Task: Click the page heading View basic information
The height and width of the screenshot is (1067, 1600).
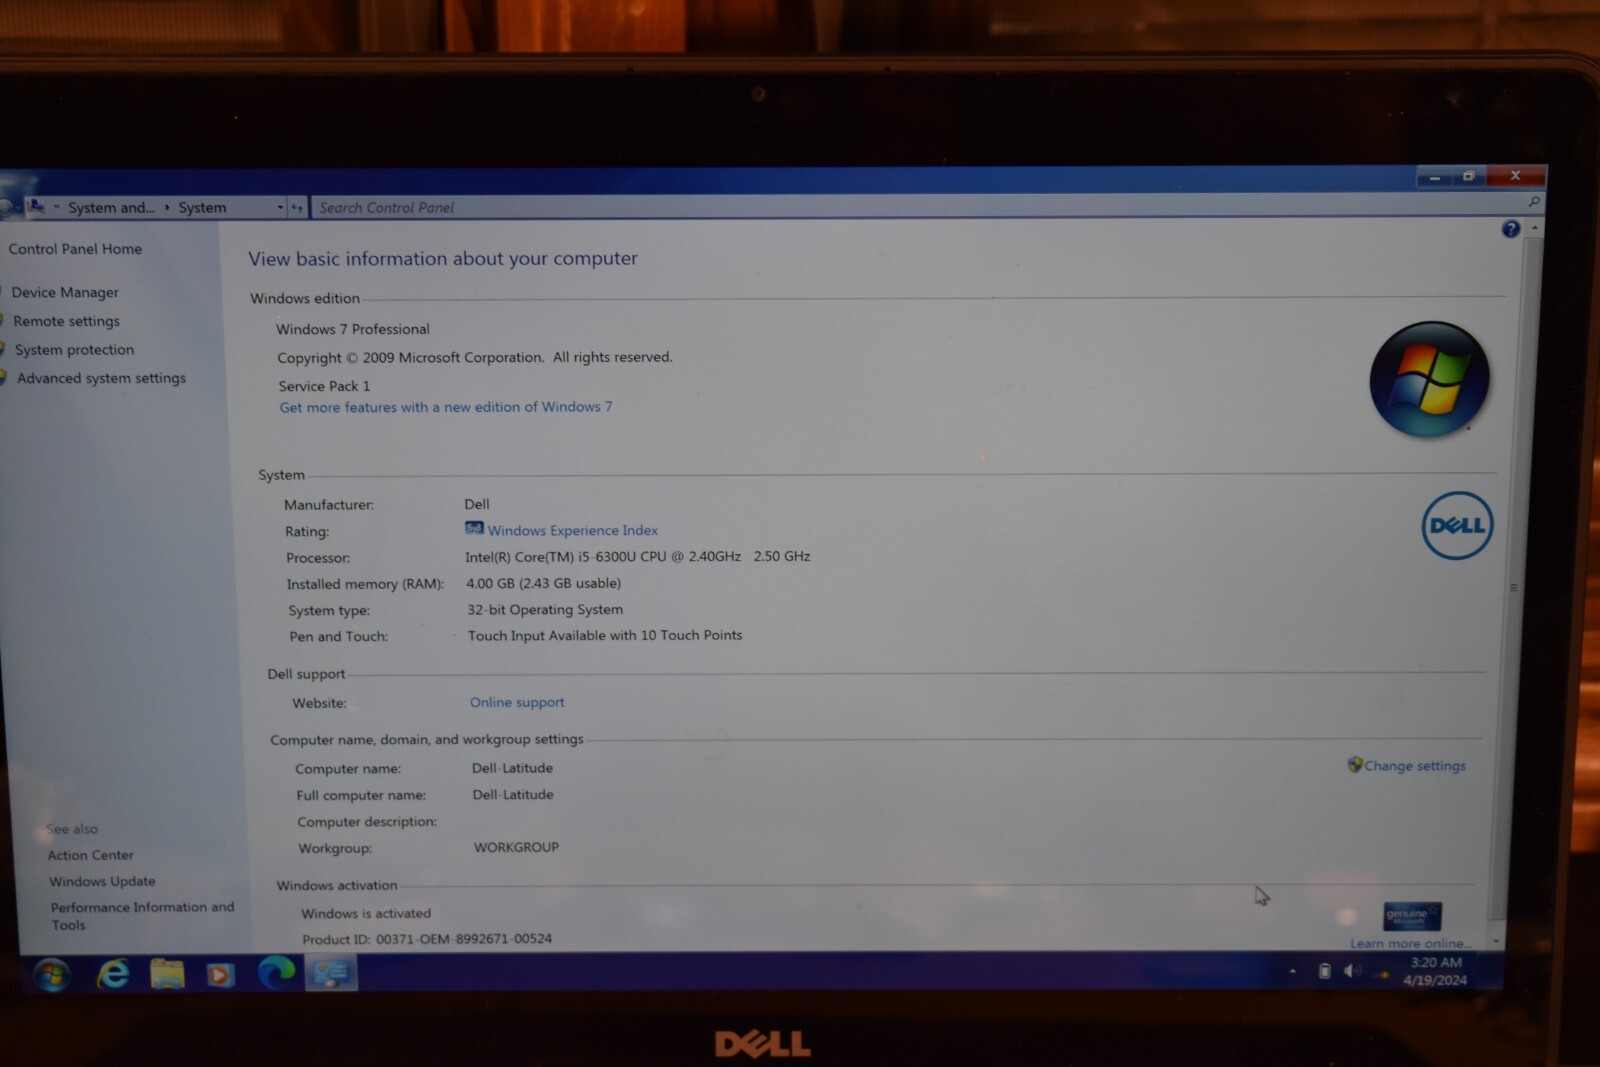Action: pos(443,258)
